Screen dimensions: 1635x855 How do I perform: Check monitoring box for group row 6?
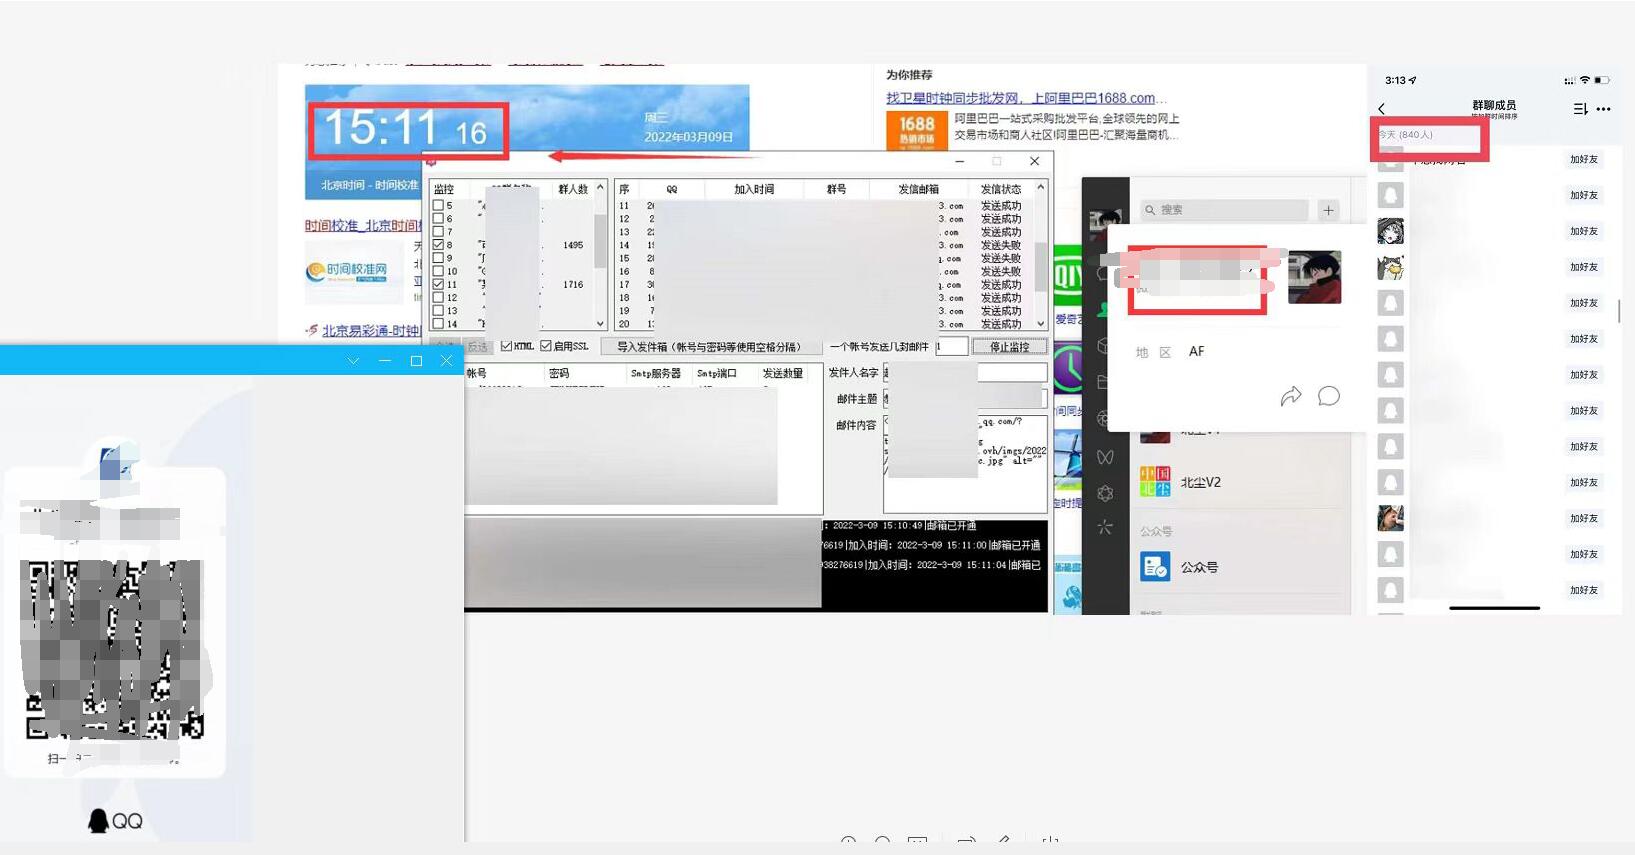(x=438, y=218)
